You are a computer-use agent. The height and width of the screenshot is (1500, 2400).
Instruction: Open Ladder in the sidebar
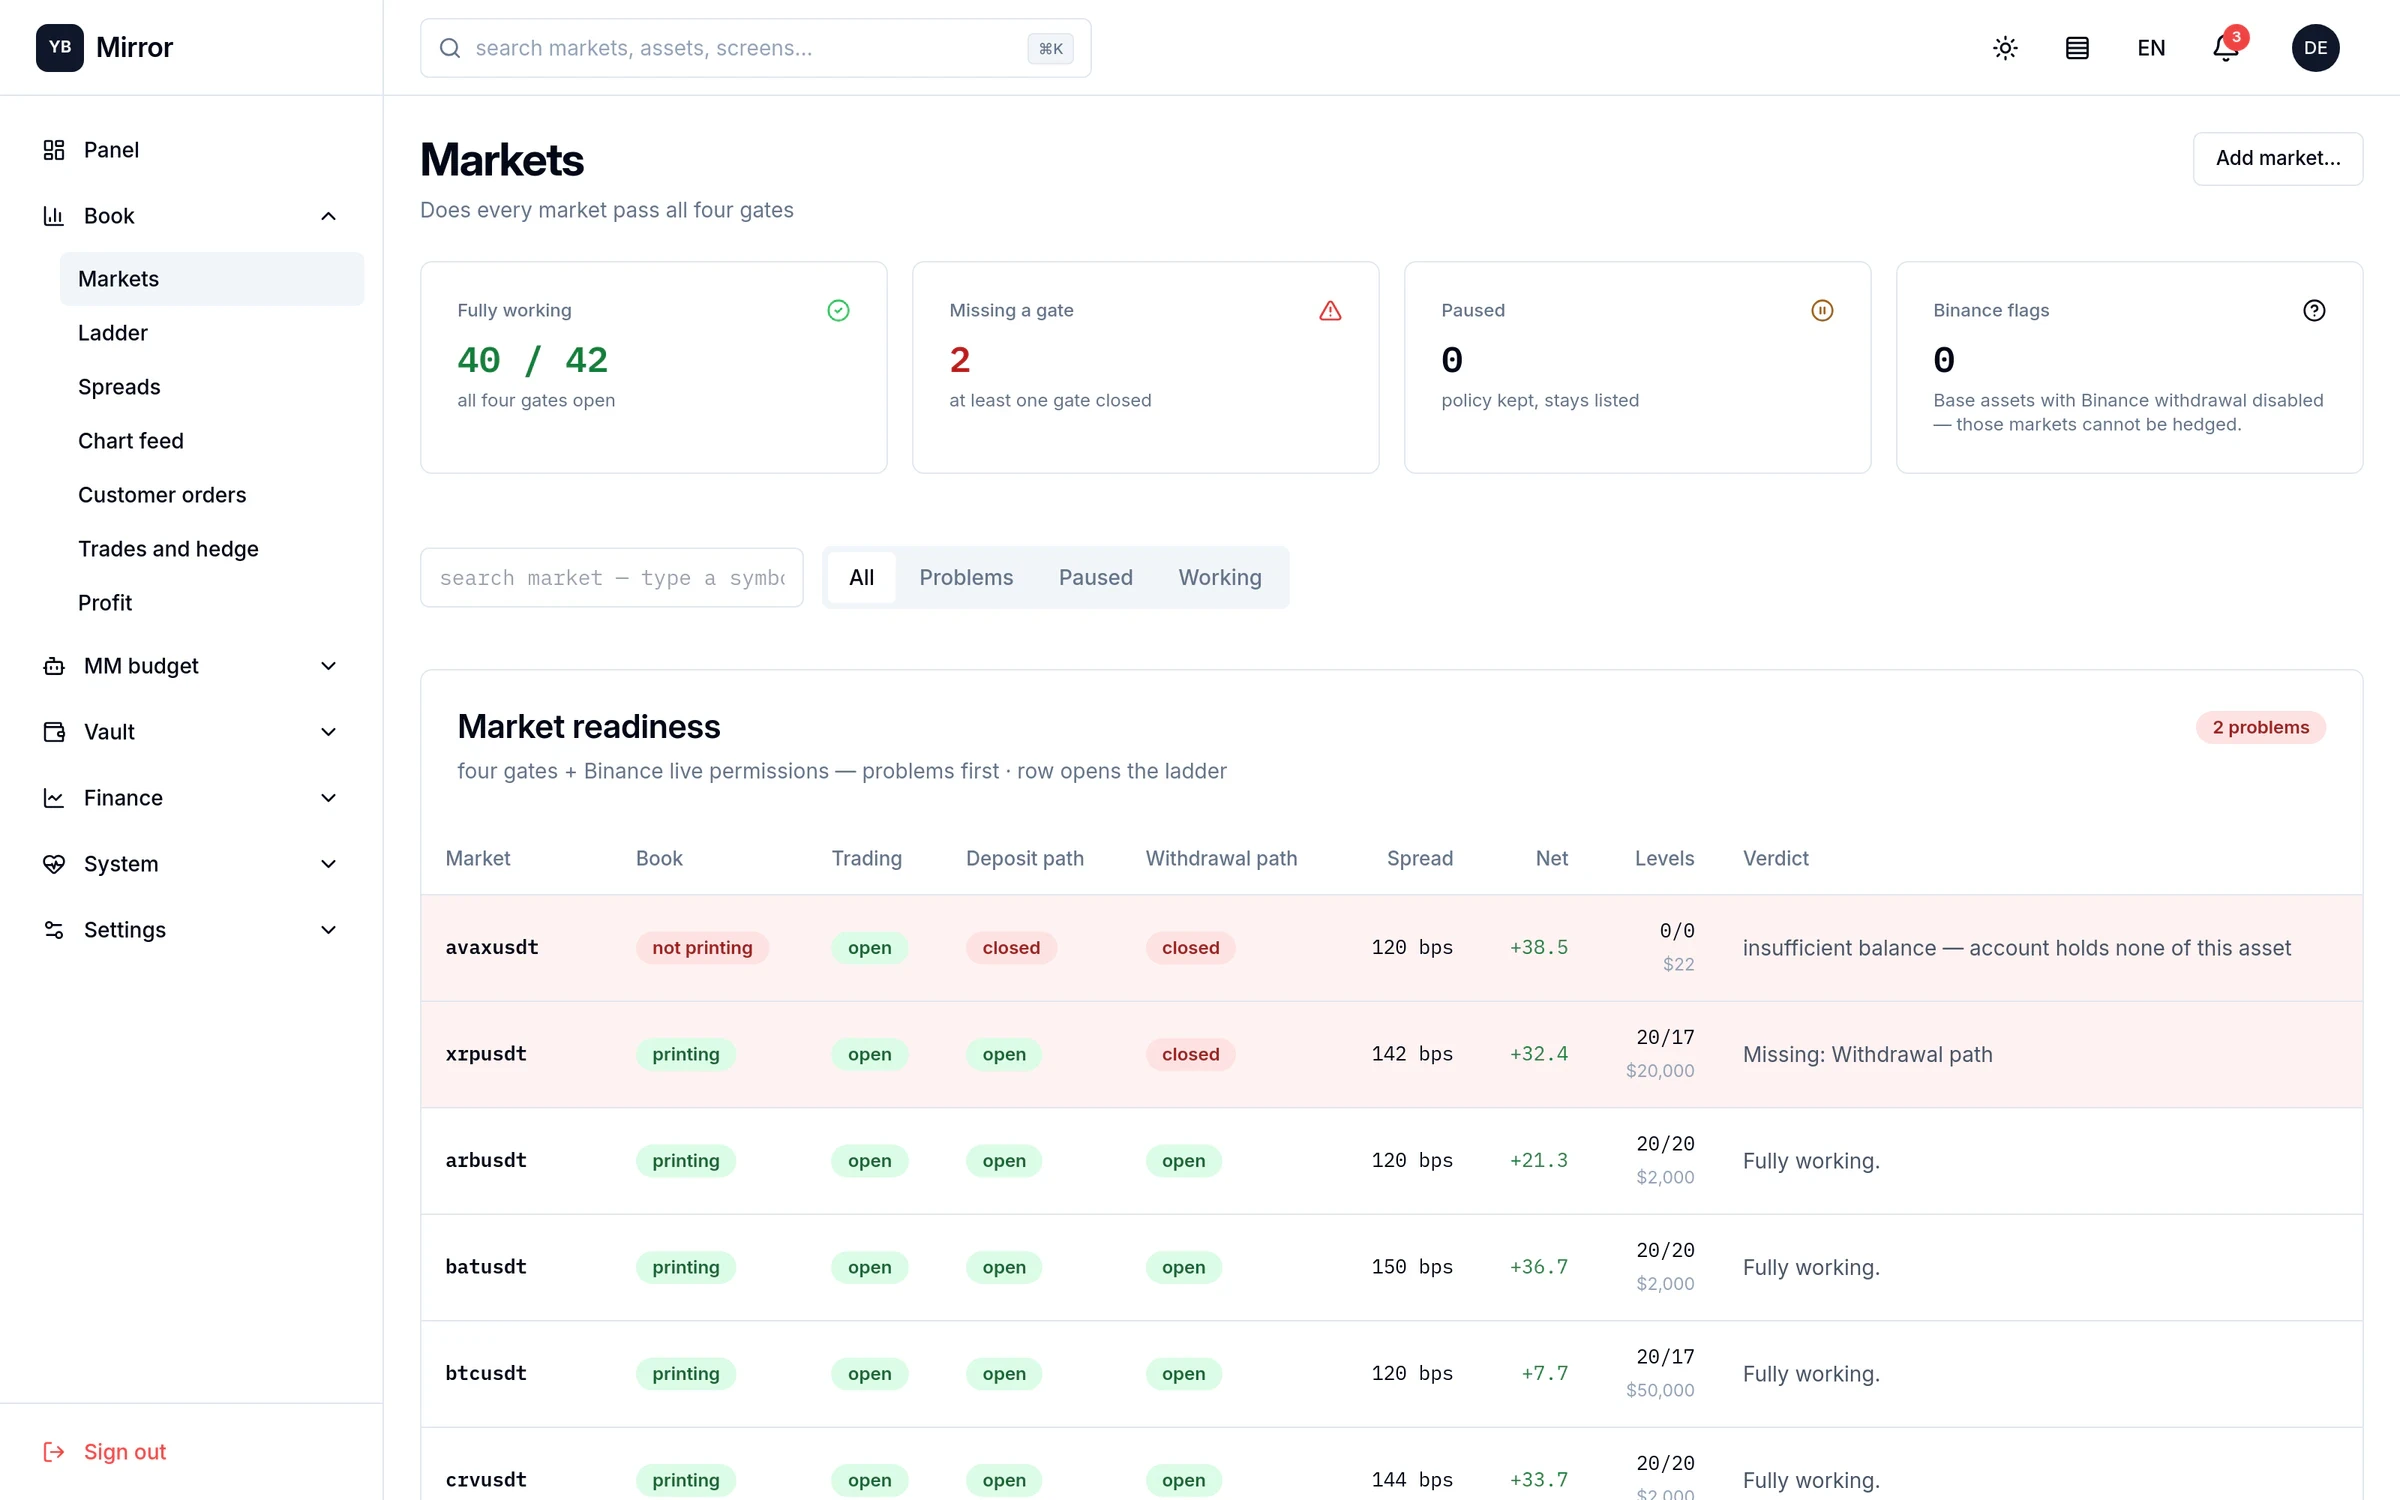[x=212, y=333]
